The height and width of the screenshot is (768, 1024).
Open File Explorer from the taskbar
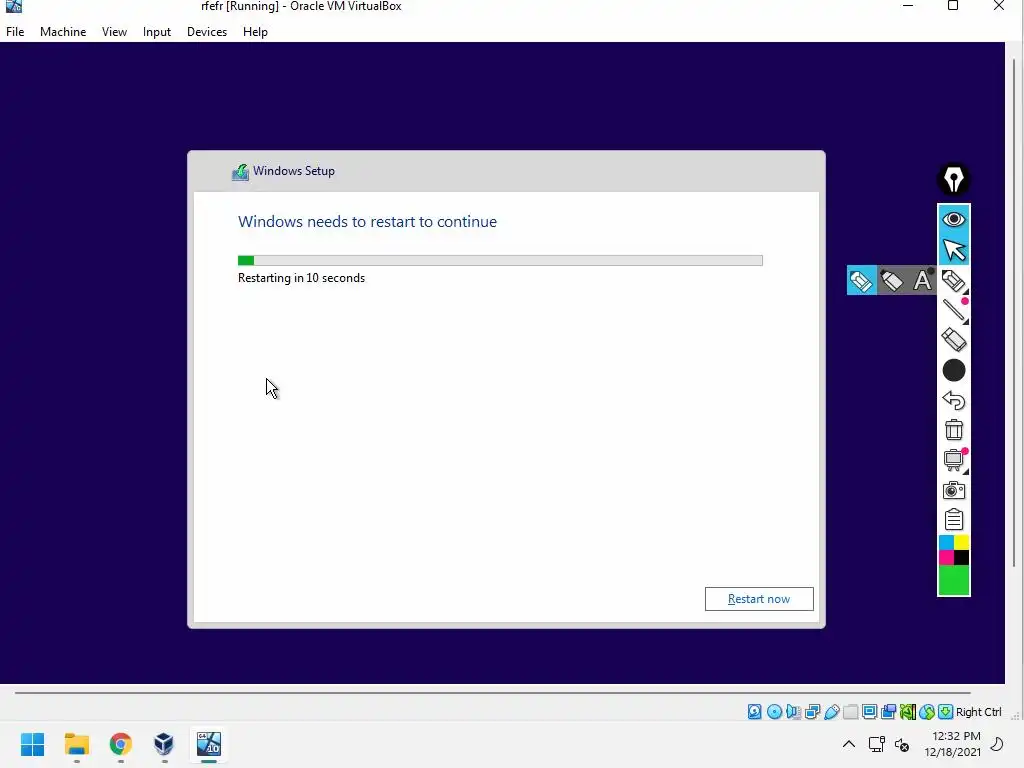(x=76, y=744)
